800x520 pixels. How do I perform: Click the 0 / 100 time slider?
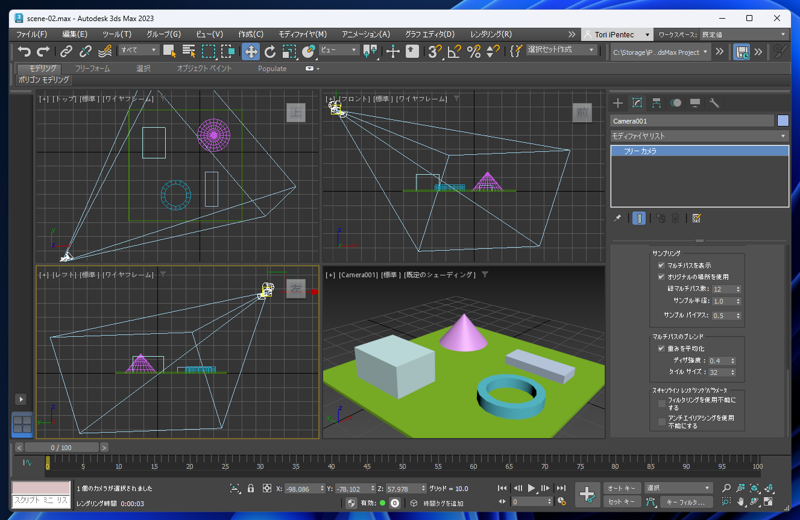tap(61, 448)
